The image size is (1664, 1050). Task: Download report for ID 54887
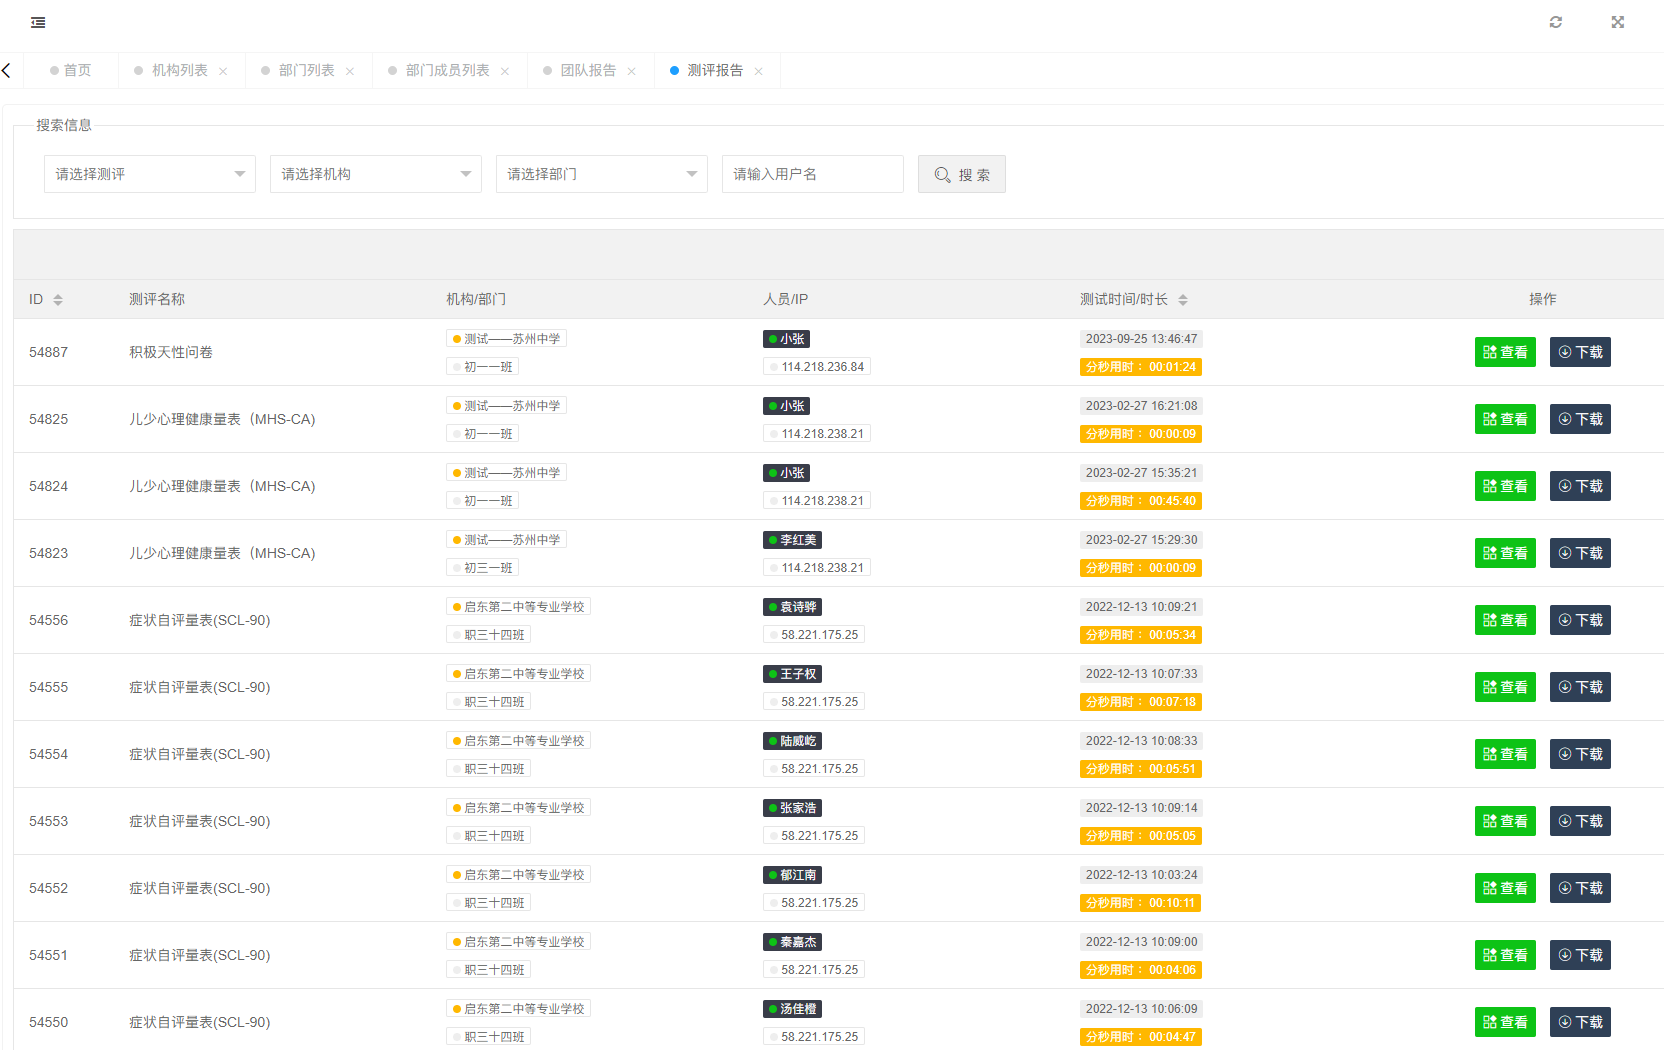(x=1580, y=352)
